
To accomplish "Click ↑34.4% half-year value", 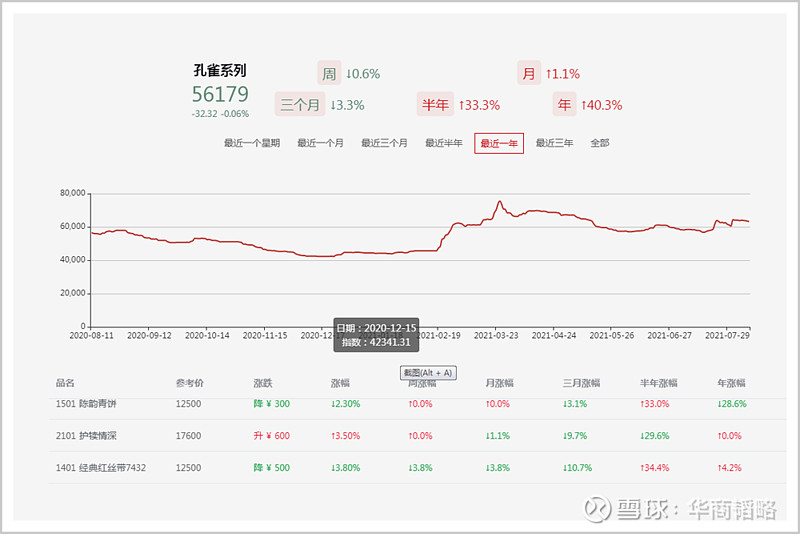I will pyautogui.click(x=655, y=468).
